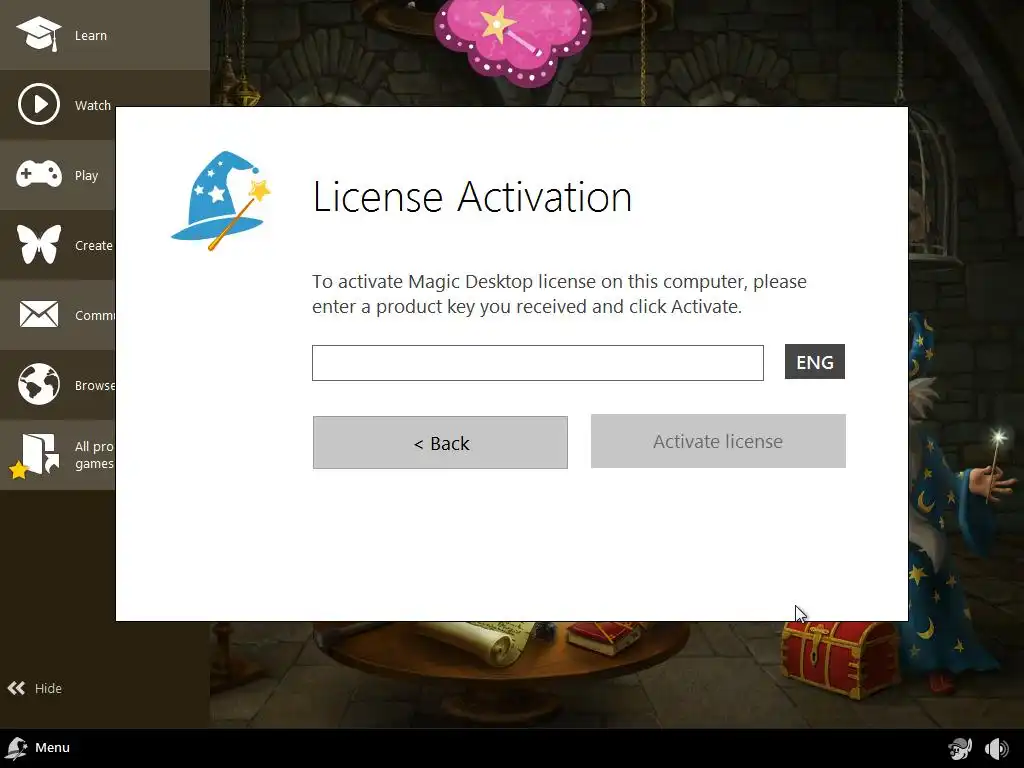Launch the Browse globe icon
1024x768 pixels.
(x=39, y=384)
